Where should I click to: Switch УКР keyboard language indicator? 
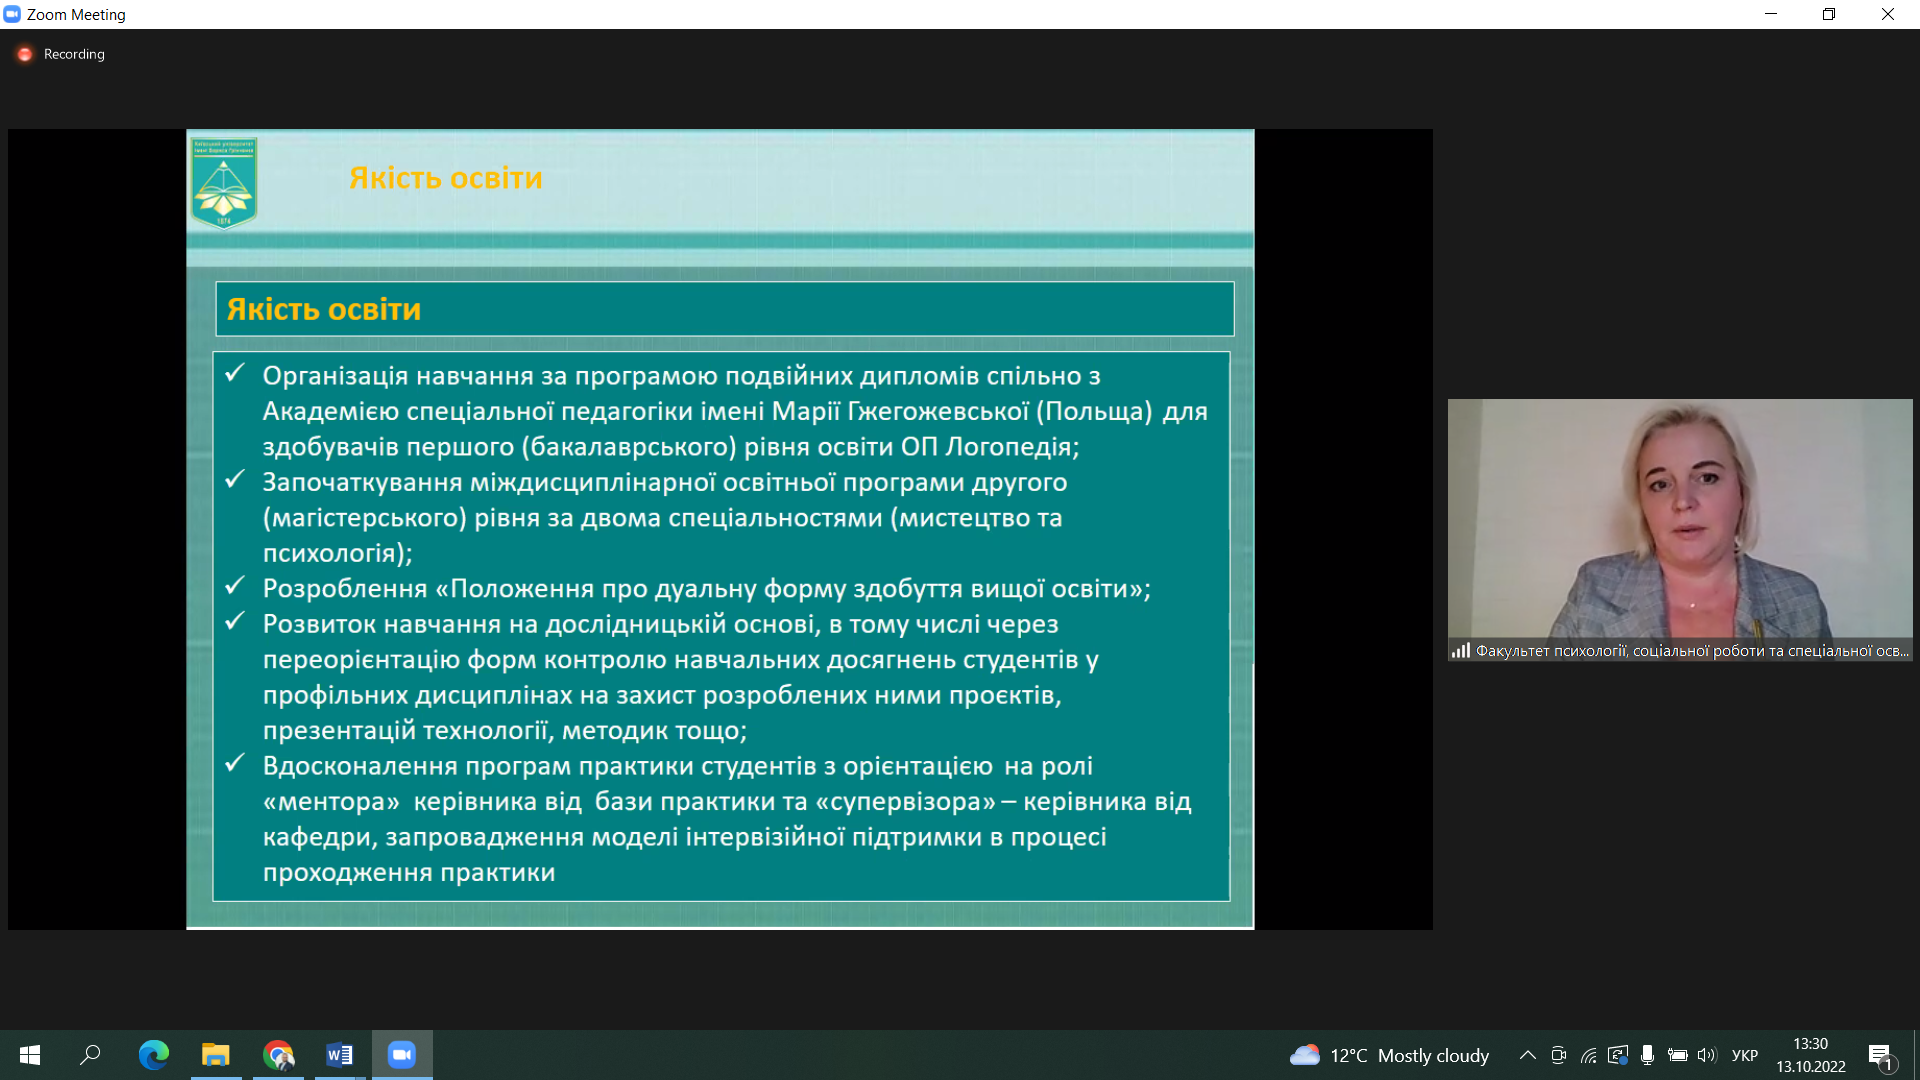[1744, 1055]
